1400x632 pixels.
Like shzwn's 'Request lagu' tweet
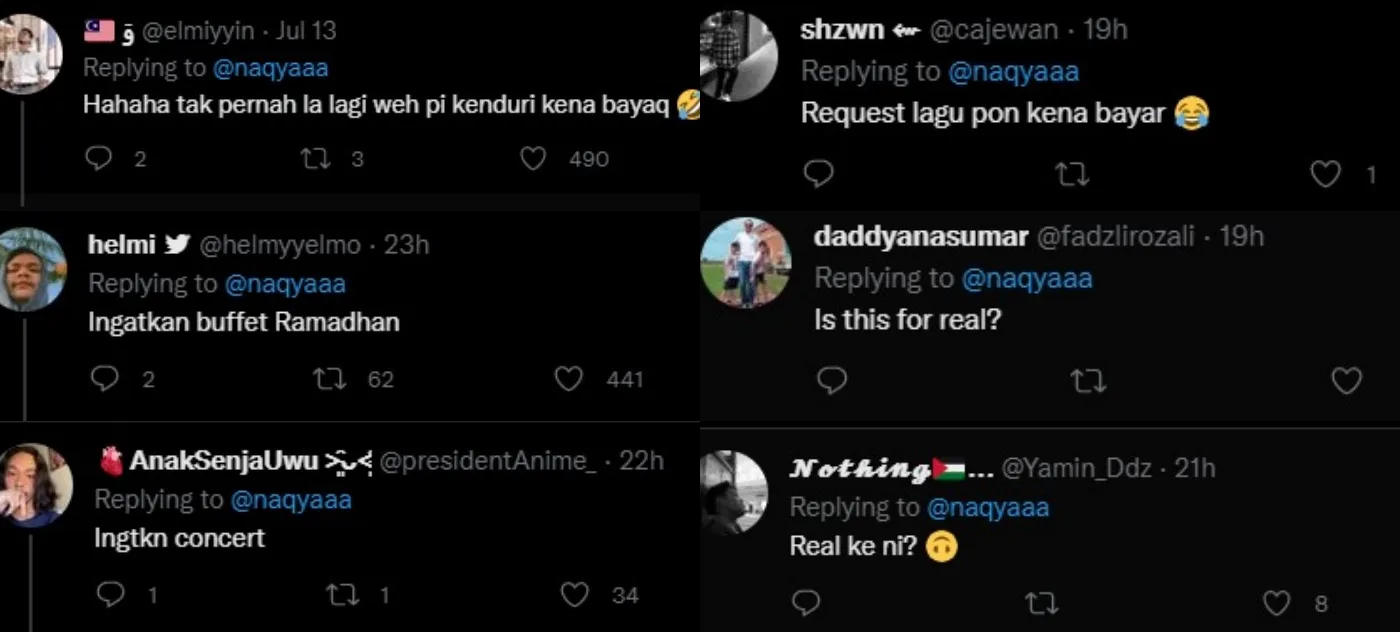point(1325,175)
